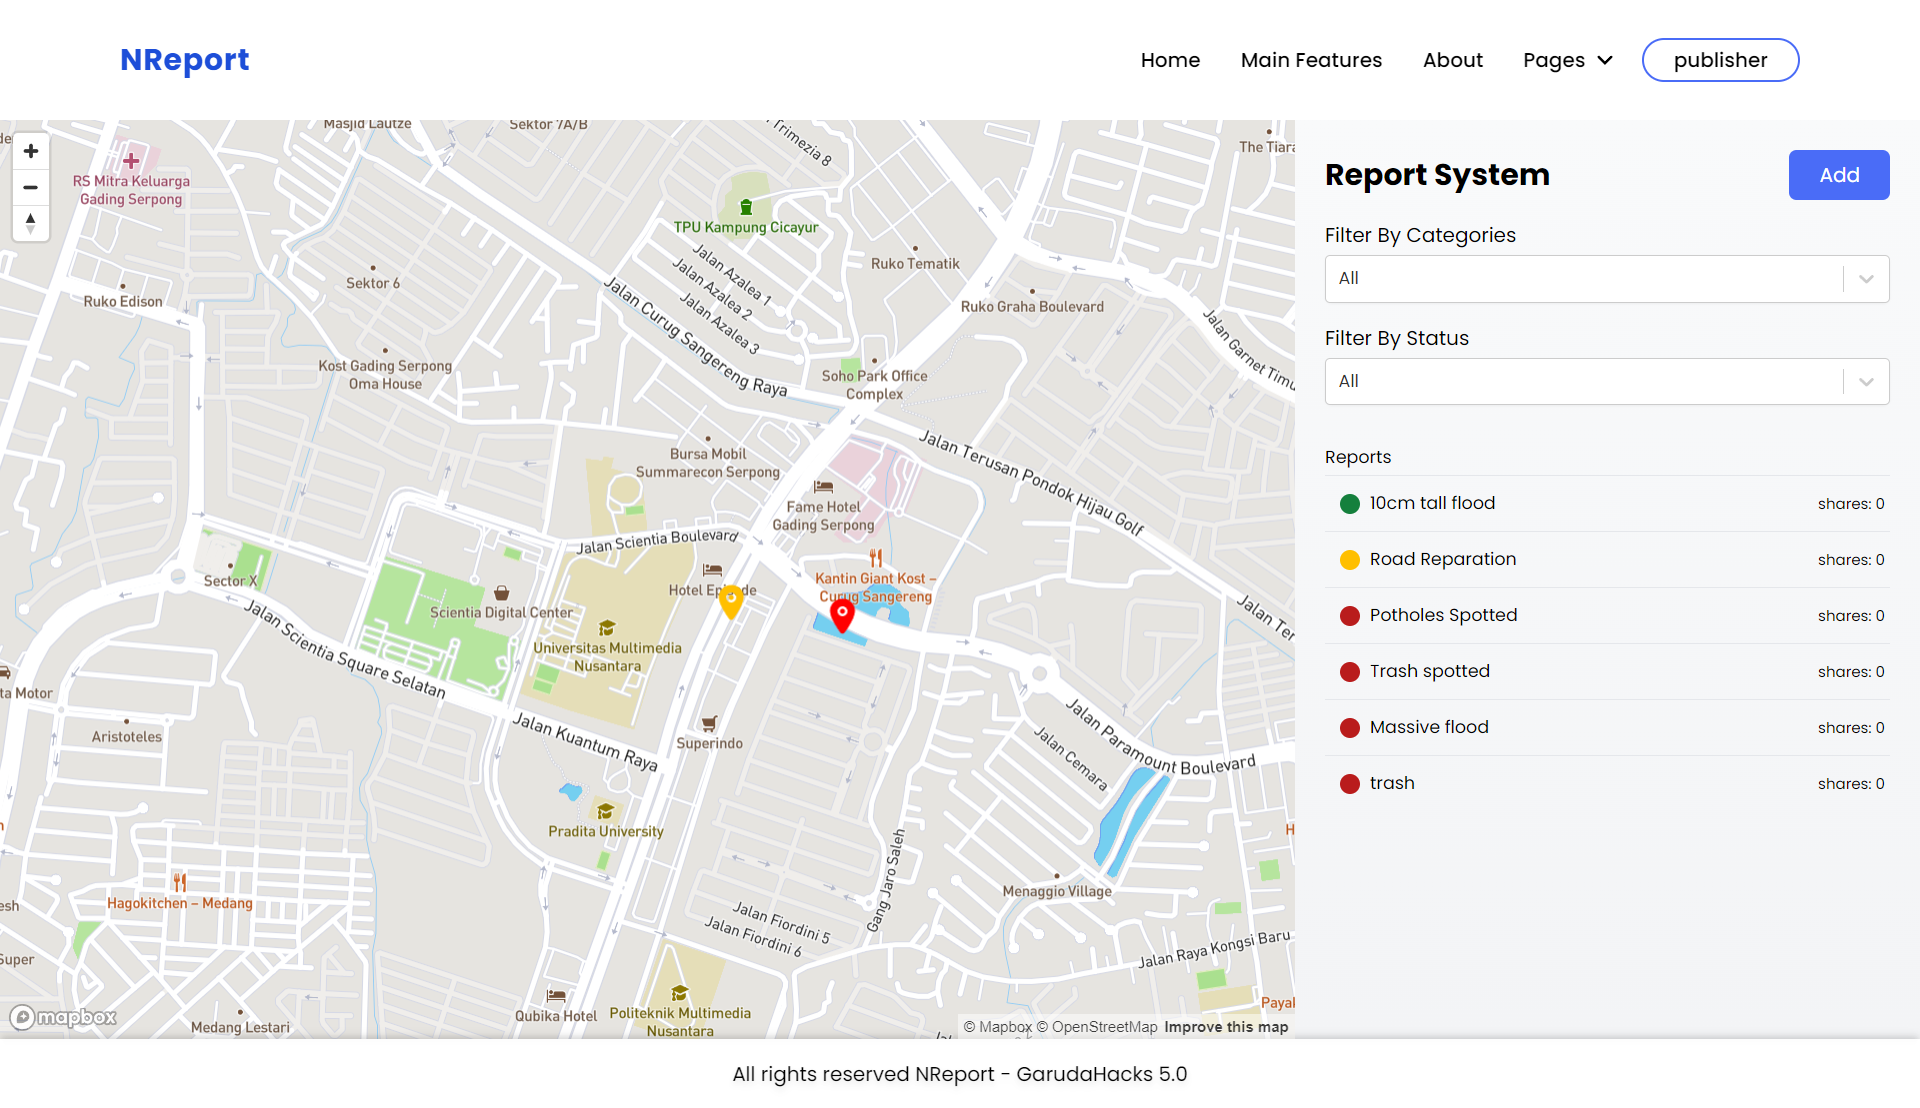
Task: Open the Improve this map link
Action: (x=1226, y=1027)
